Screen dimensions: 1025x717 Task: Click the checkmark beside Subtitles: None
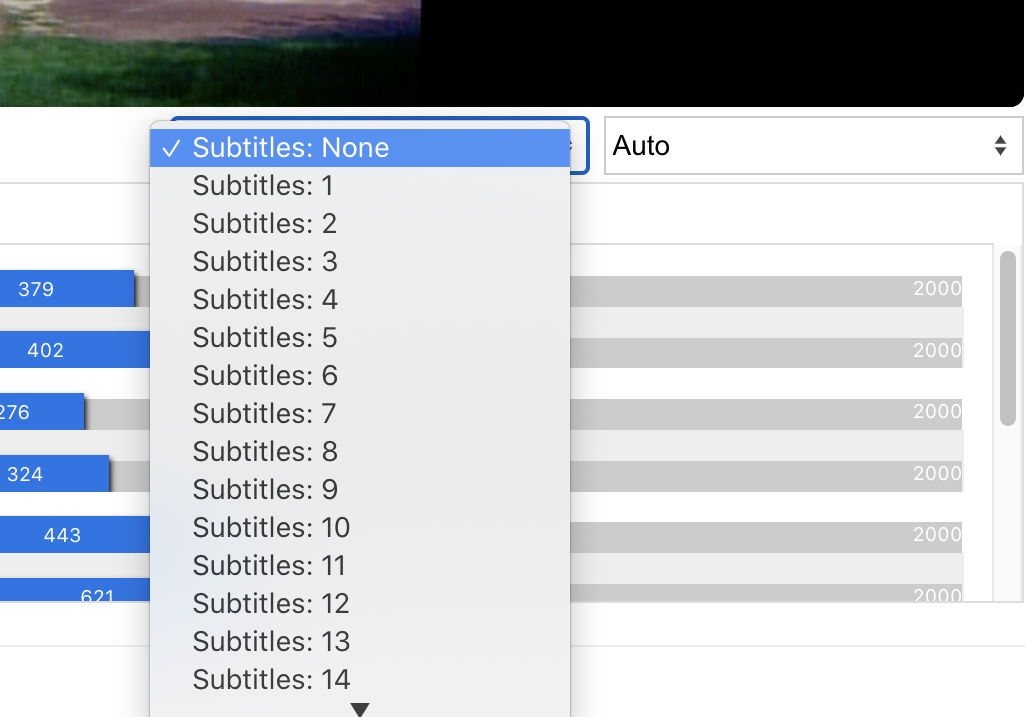pyautogui.click(x=172, y=147)
